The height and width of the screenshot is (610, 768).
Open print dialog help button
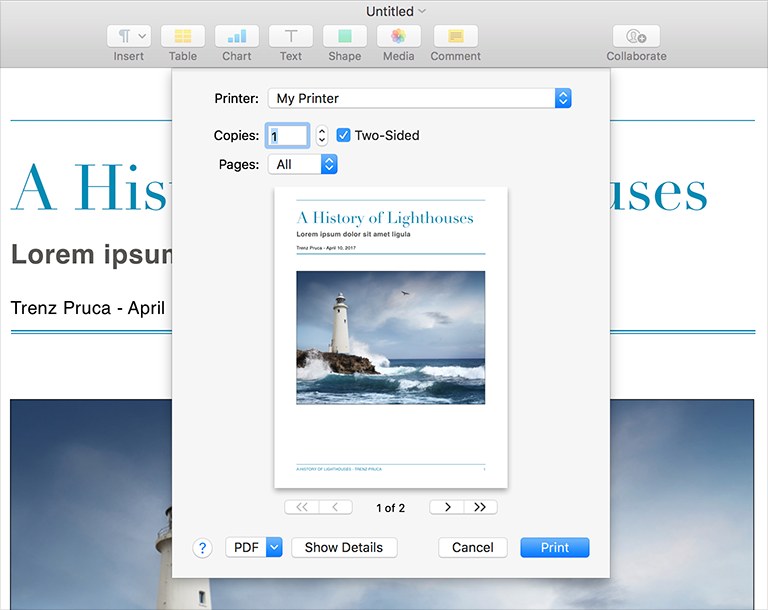(x=202, y=548)
